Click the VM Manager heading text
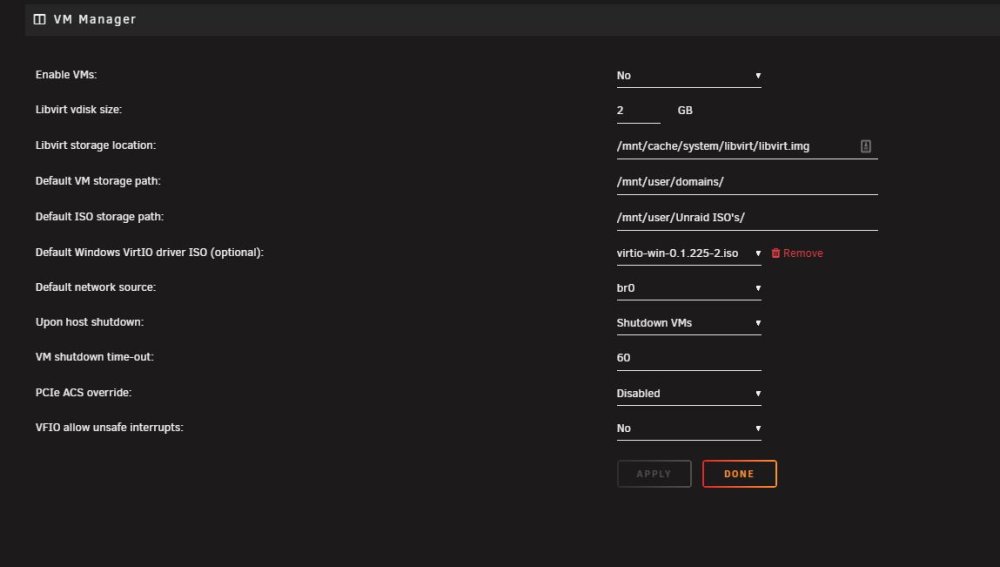Image resolution: width=1000 pixels, height=567 pixels. [94, 19]
